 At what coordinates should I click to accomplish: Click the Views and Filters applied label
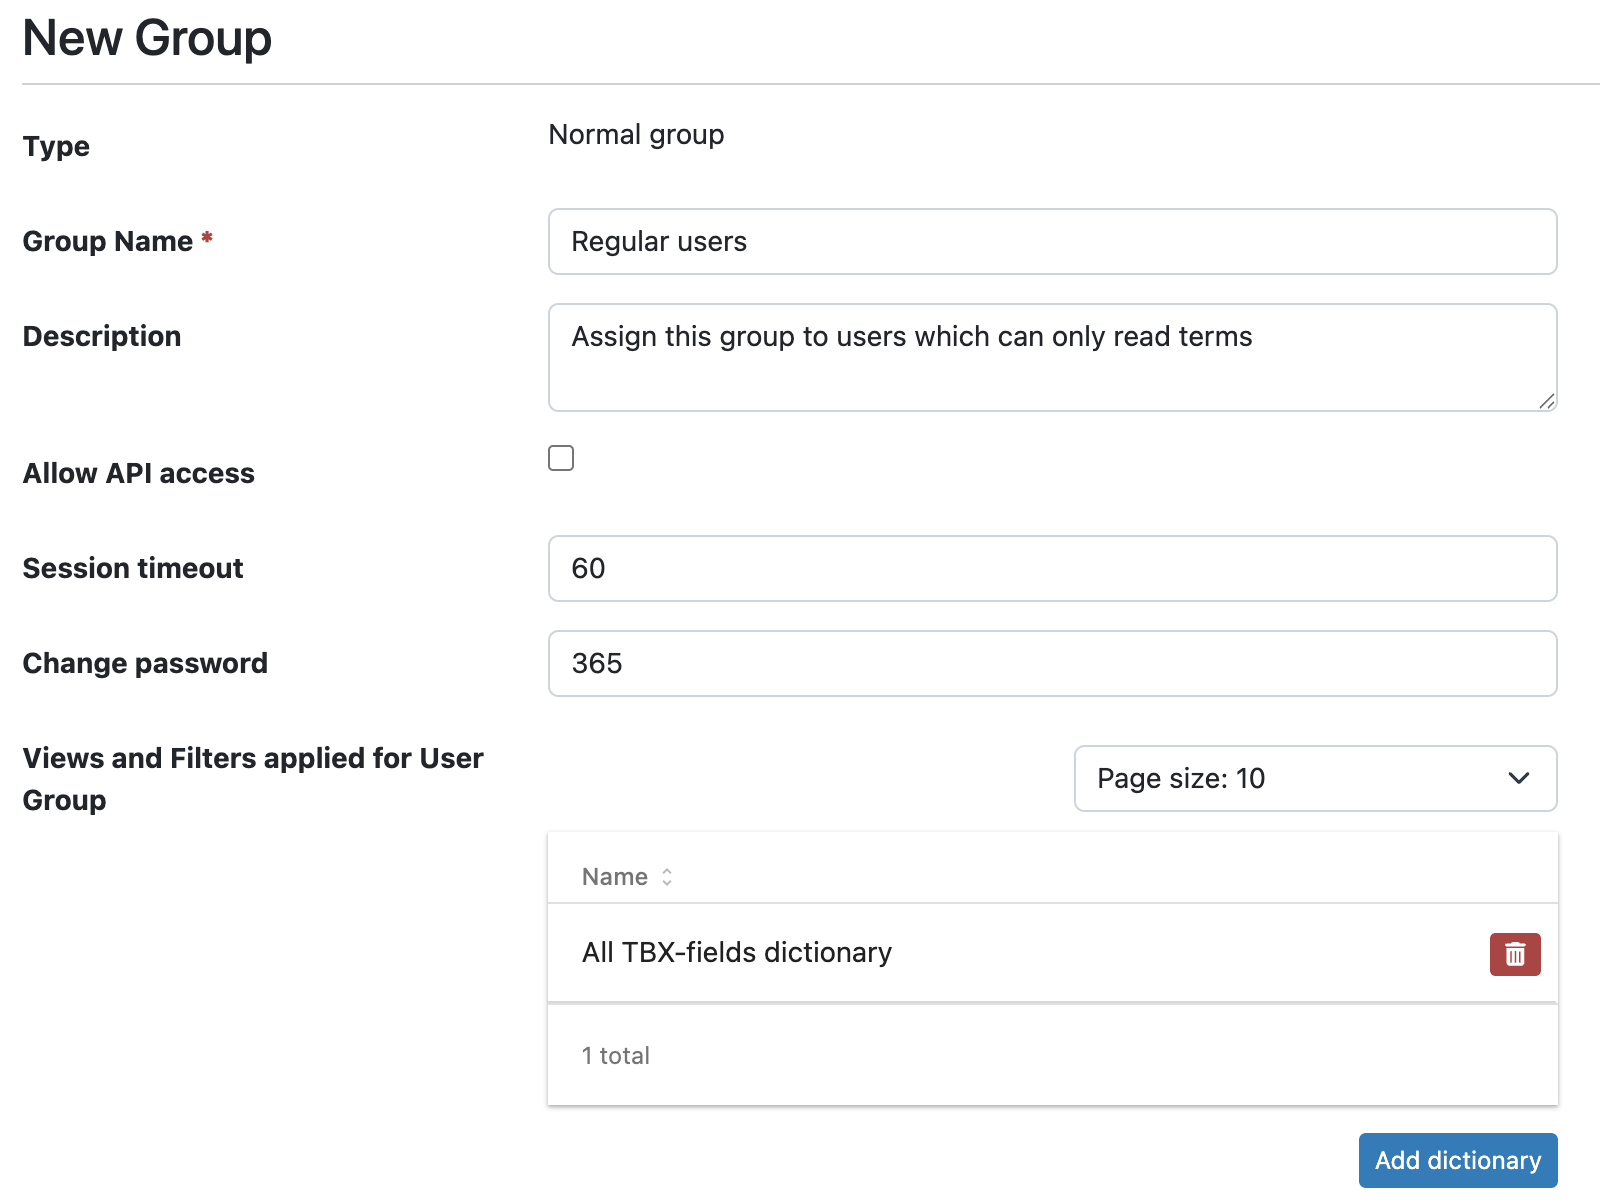tap(253, 779)
